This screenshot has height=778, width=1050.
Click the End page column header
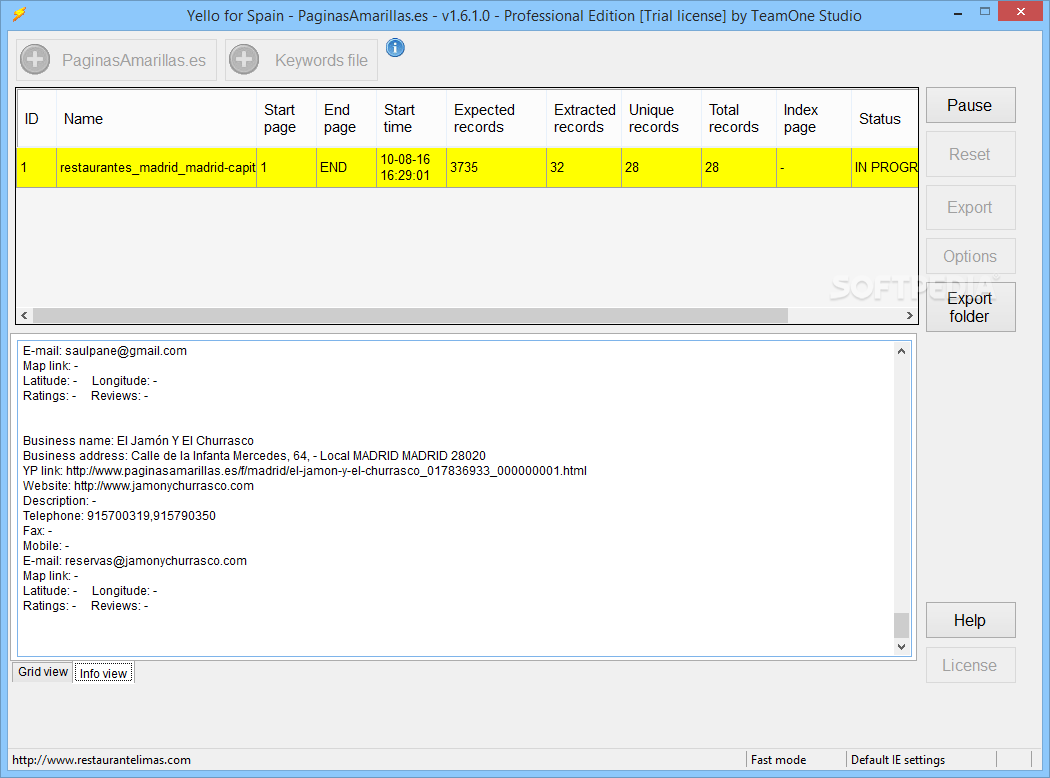point(346,119)
